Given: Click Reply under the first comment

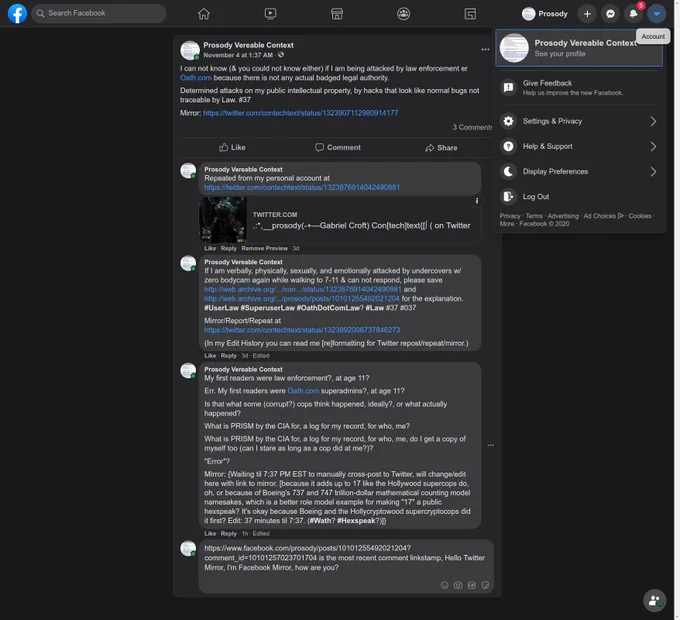Looking at the screenshot, I should point(229,248).
